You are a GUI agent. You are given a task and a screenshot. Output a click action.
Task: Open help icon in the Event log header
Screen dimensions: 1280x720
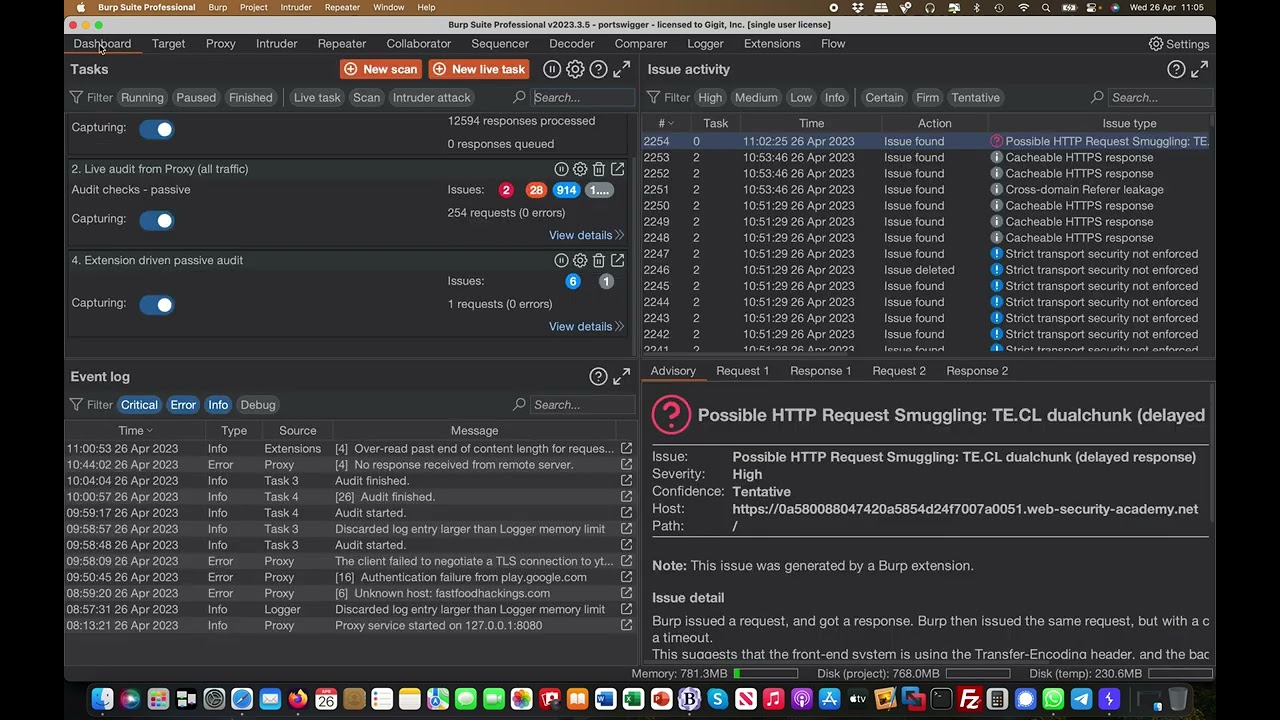[x=598, y=377]
